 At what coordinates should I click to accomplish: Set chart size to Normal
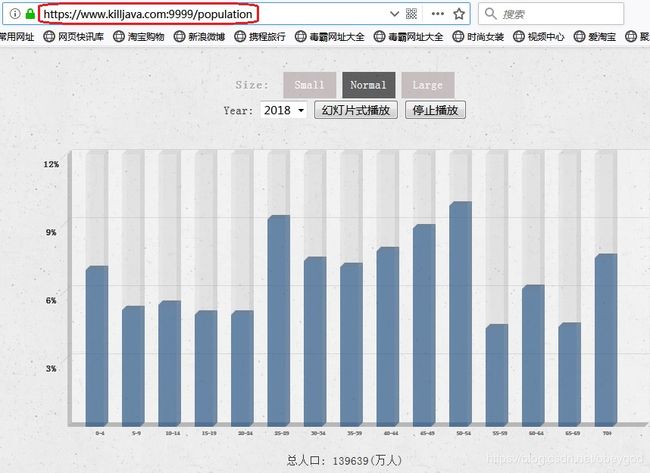(369, 85)
